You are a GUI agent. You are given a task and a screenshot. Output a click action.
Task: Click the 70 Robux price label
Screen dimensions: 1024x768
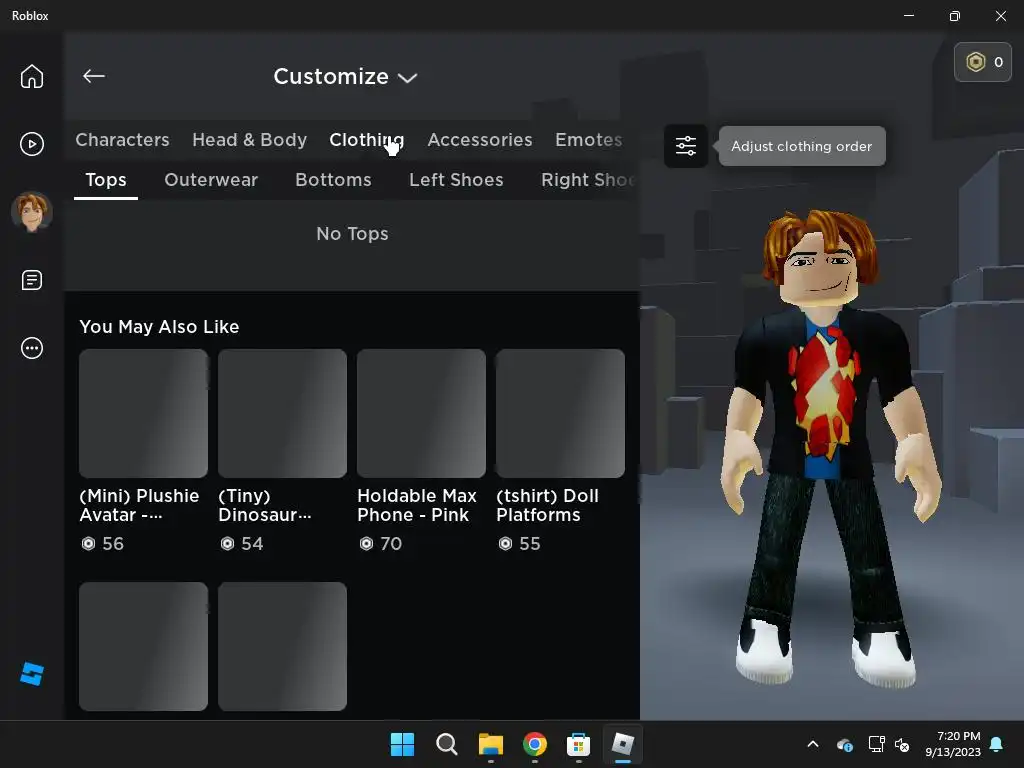(x=381, y=543)
